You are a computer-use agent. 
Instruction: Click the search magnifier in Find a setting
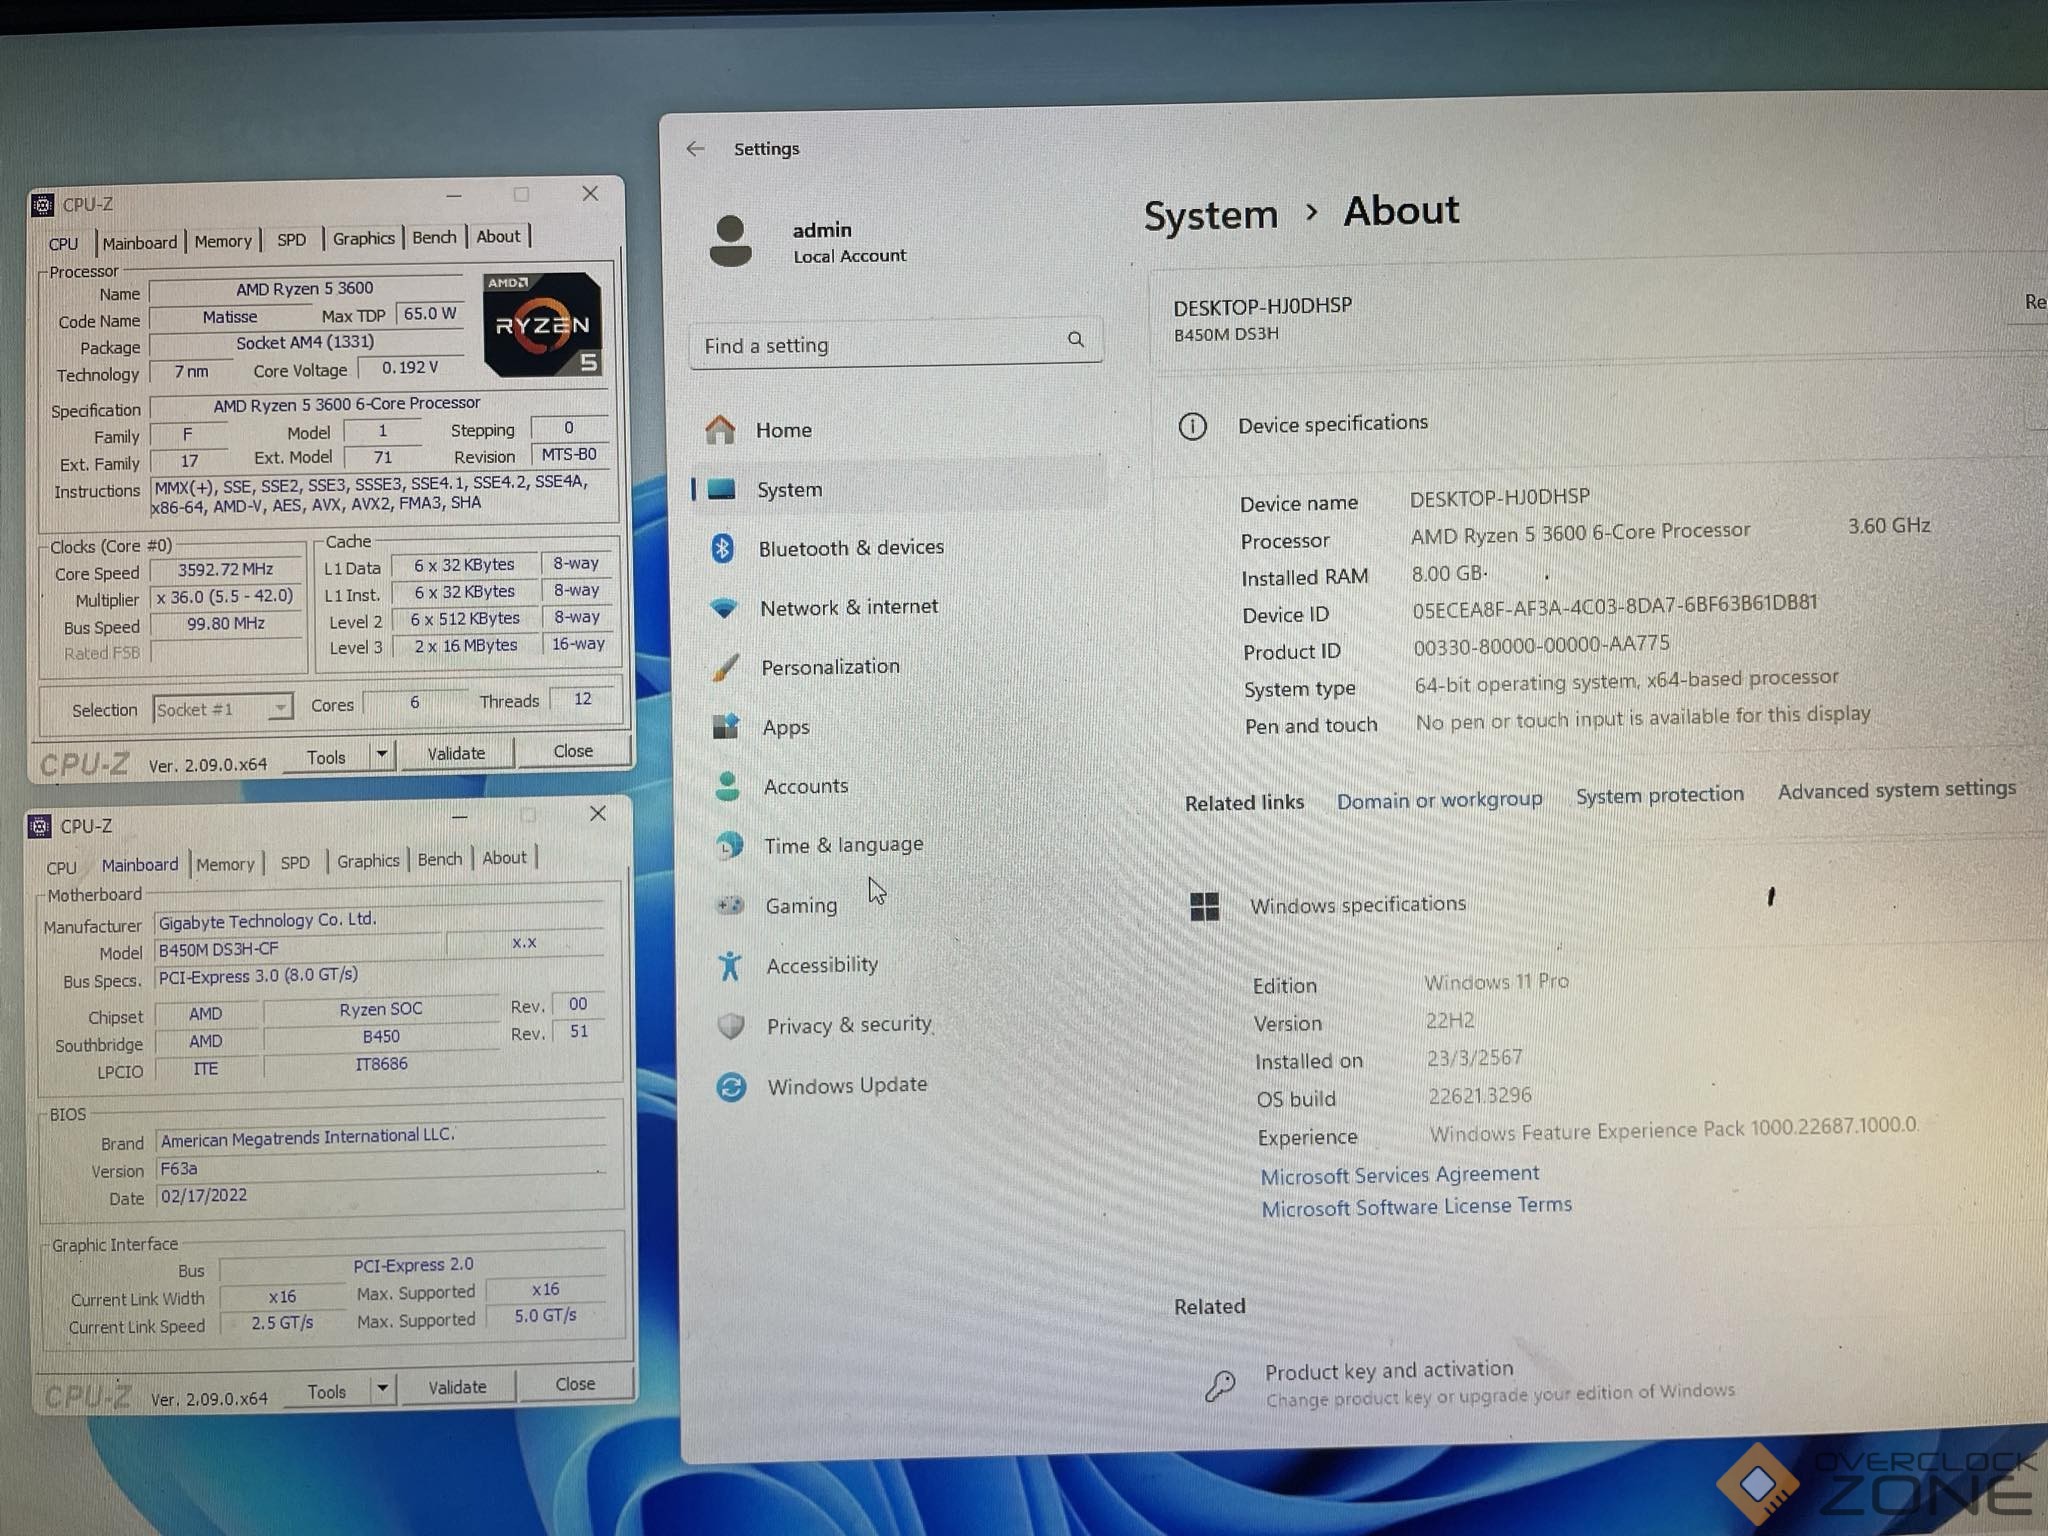point(1075,340)
